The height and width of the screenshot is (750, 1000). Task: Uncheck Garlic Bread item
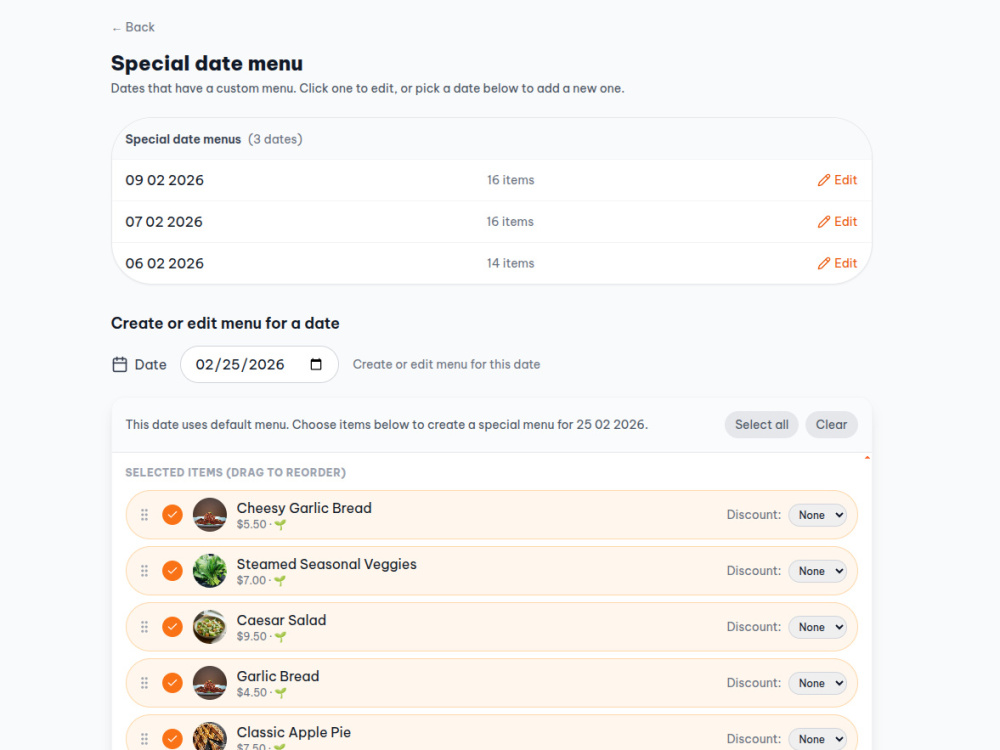(x=172, y=683)
